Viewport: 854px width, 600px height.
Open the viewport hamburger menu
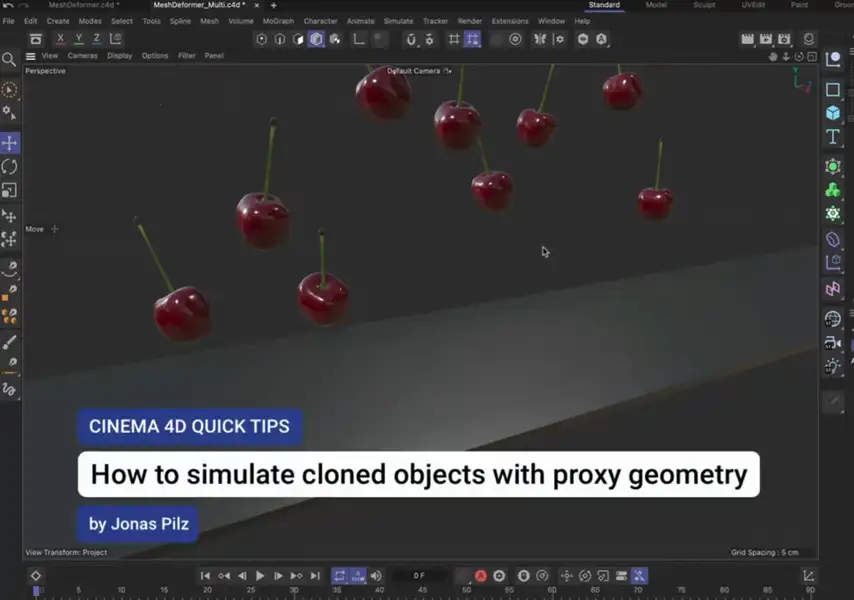click(x=30, y=56)
